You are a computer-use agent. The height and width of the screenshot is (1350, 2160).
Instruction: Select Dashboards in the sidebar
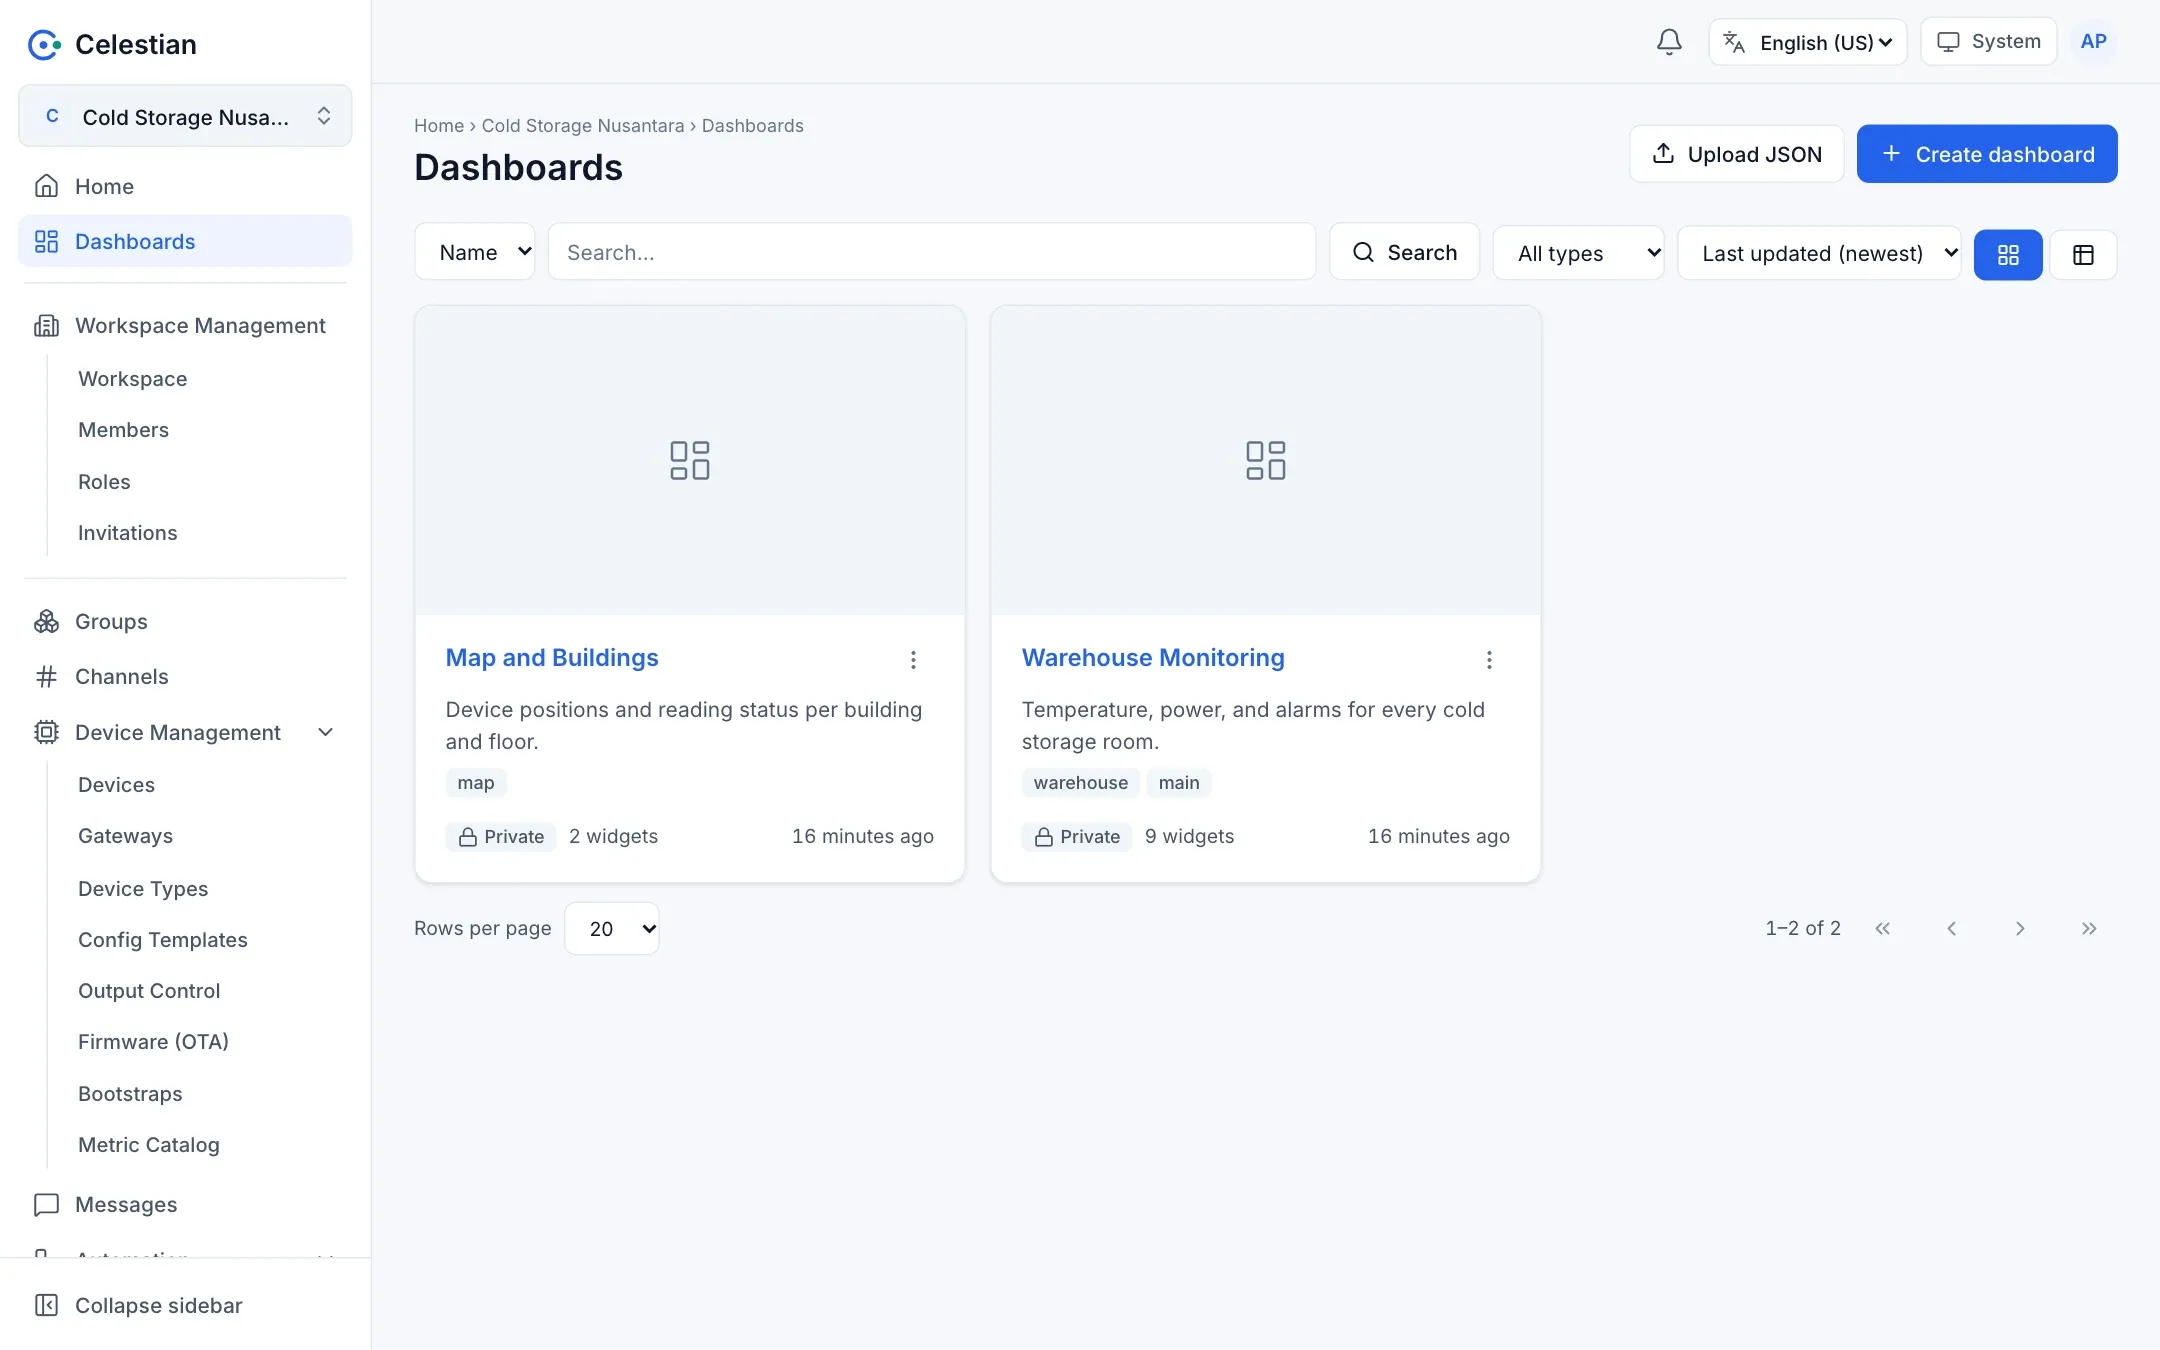pos(185,242)
